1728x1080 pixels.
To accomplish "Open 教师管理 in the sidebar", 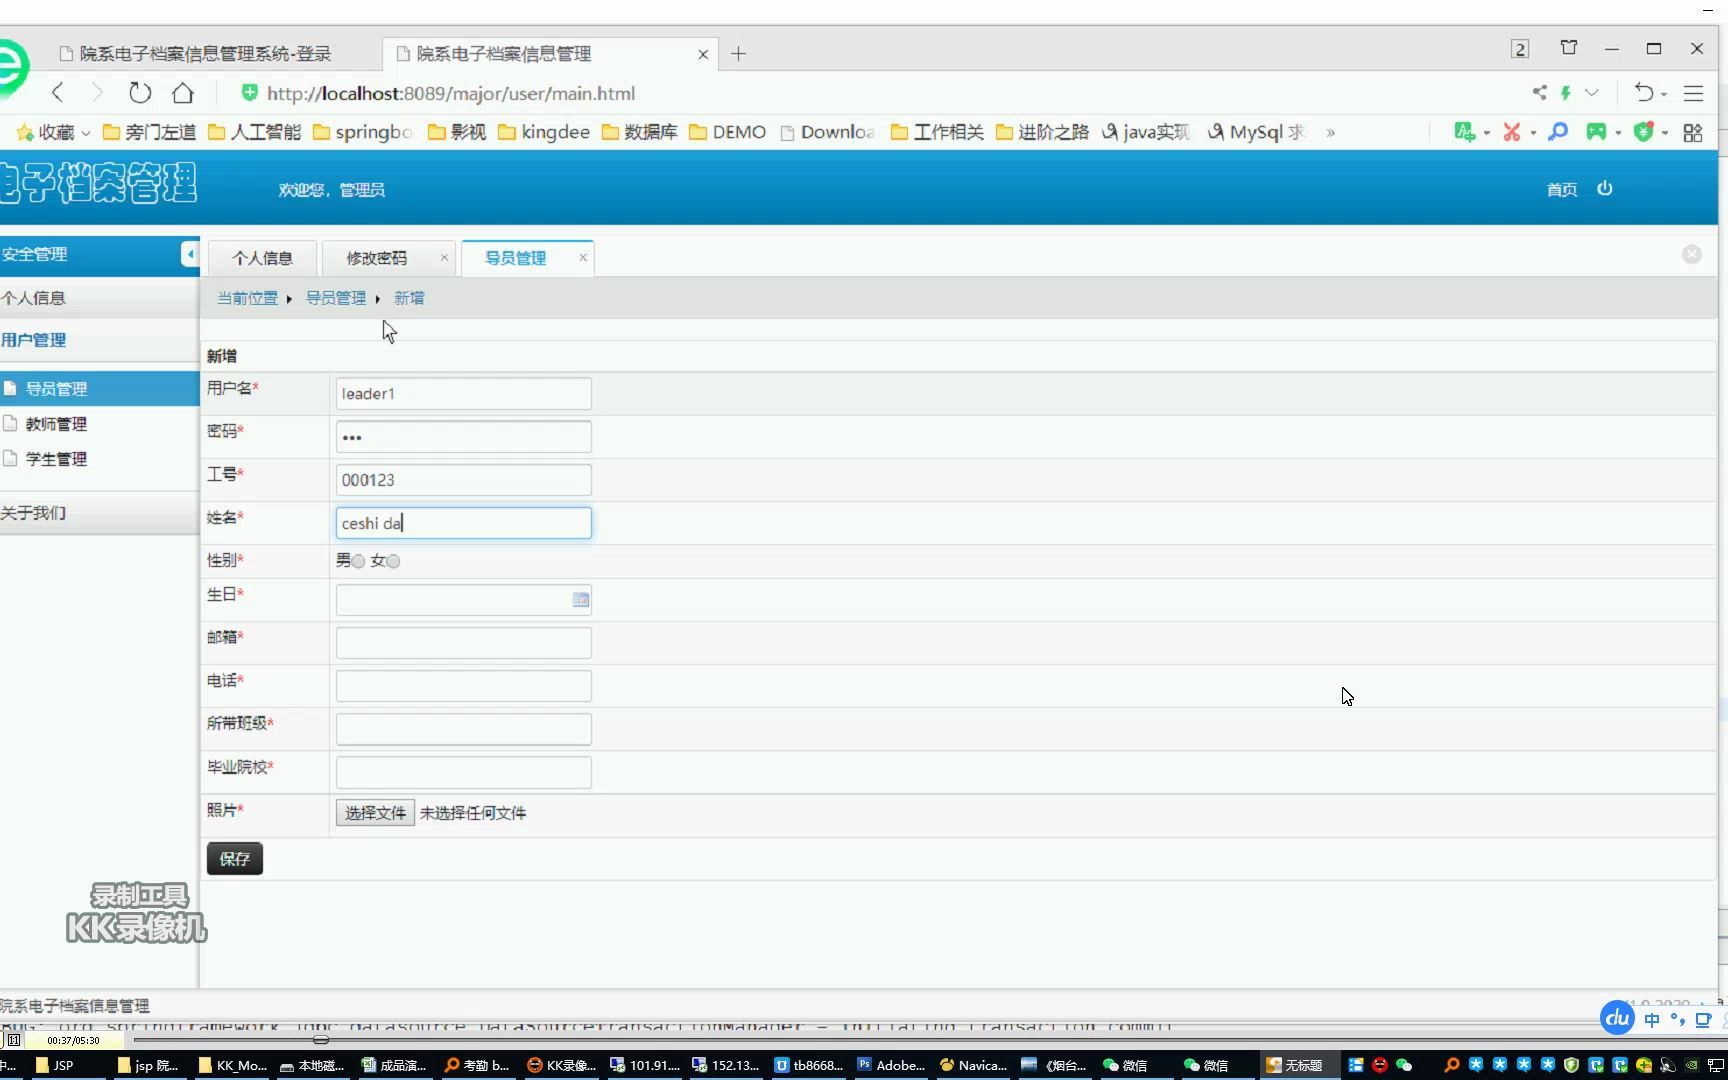I will pyautogui.click(x=56, y=424).
